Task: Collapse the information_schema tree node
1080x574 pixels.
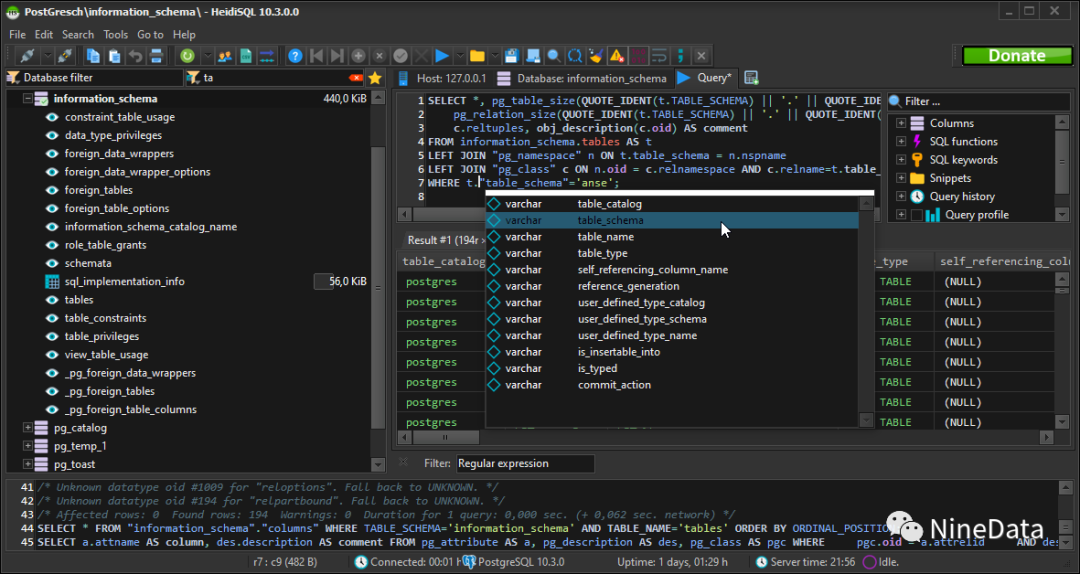Action: 26,99
